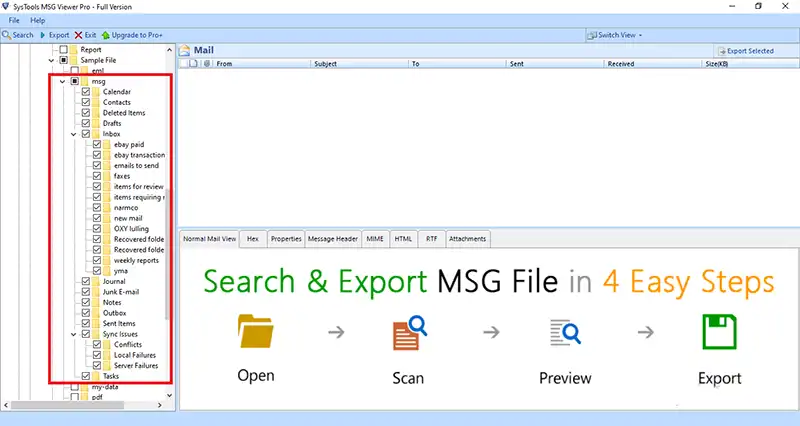Viewport: 800px width, 426px height.
Task: Select the Local Failures folder
Action: [x=135, y=355]
